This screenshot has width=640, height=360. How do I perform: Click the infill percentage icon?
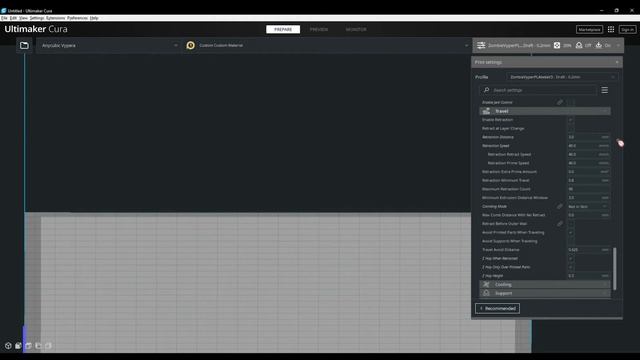tap(557, 45)
